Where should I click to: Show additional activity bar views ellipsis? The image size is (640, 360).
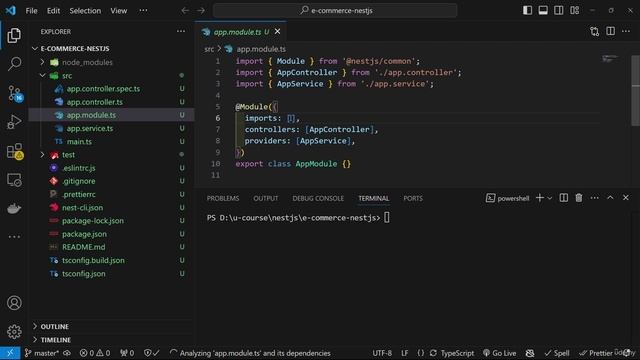[14, 236]
